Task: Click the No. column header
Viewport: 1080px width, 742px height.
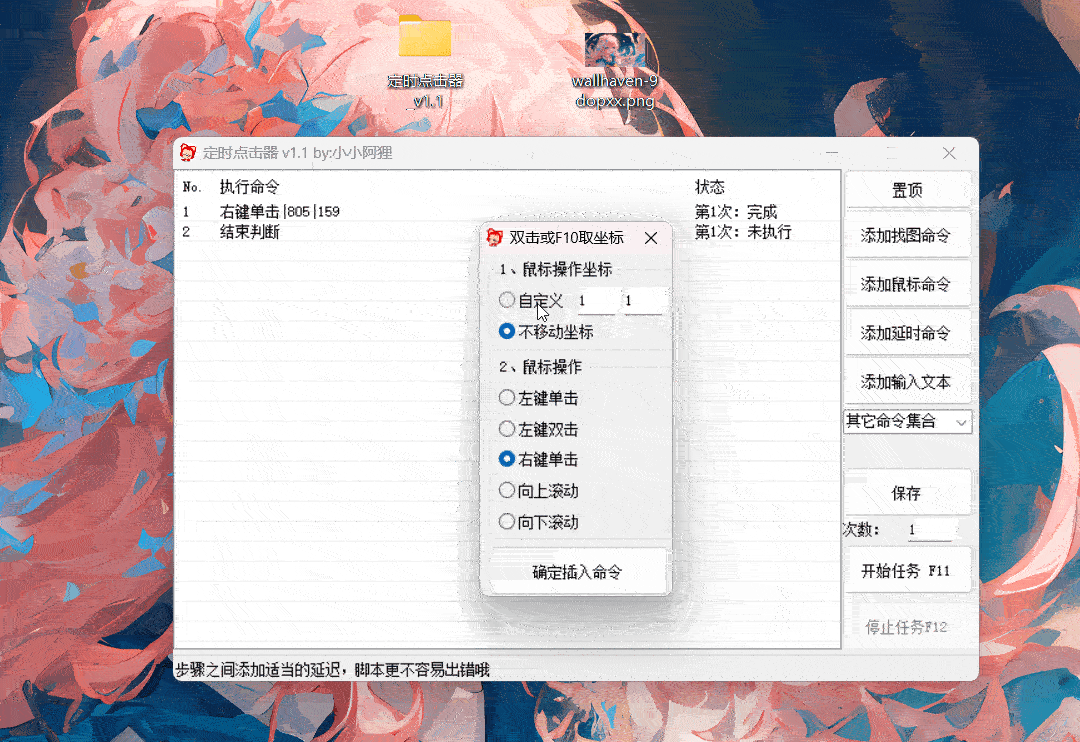Action: [192, 187]
